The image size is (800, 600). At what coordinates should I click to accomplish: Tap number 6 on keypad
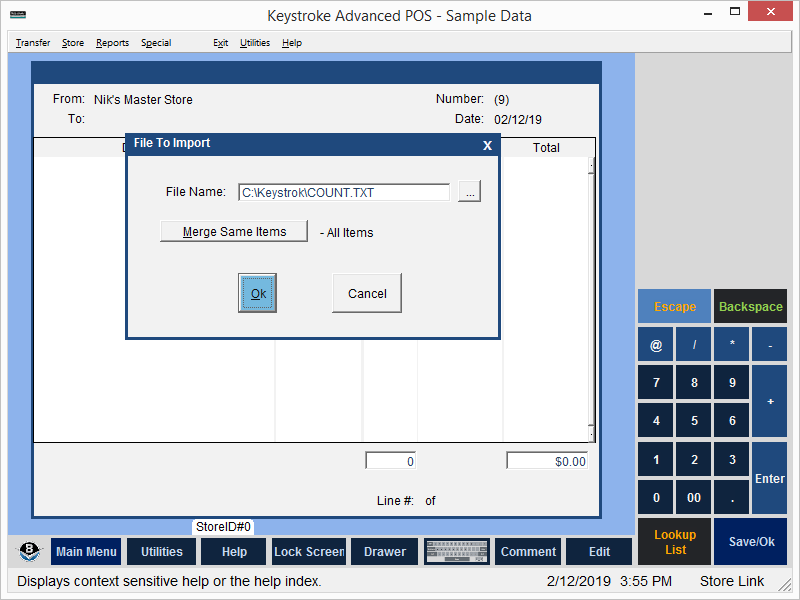tap(732, 420)
